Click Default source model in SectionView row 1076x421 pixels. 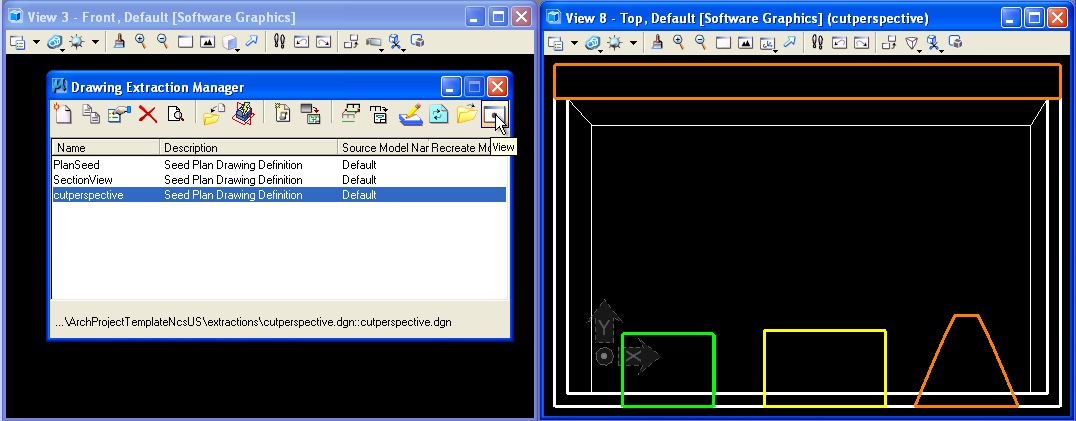(360, 180)
